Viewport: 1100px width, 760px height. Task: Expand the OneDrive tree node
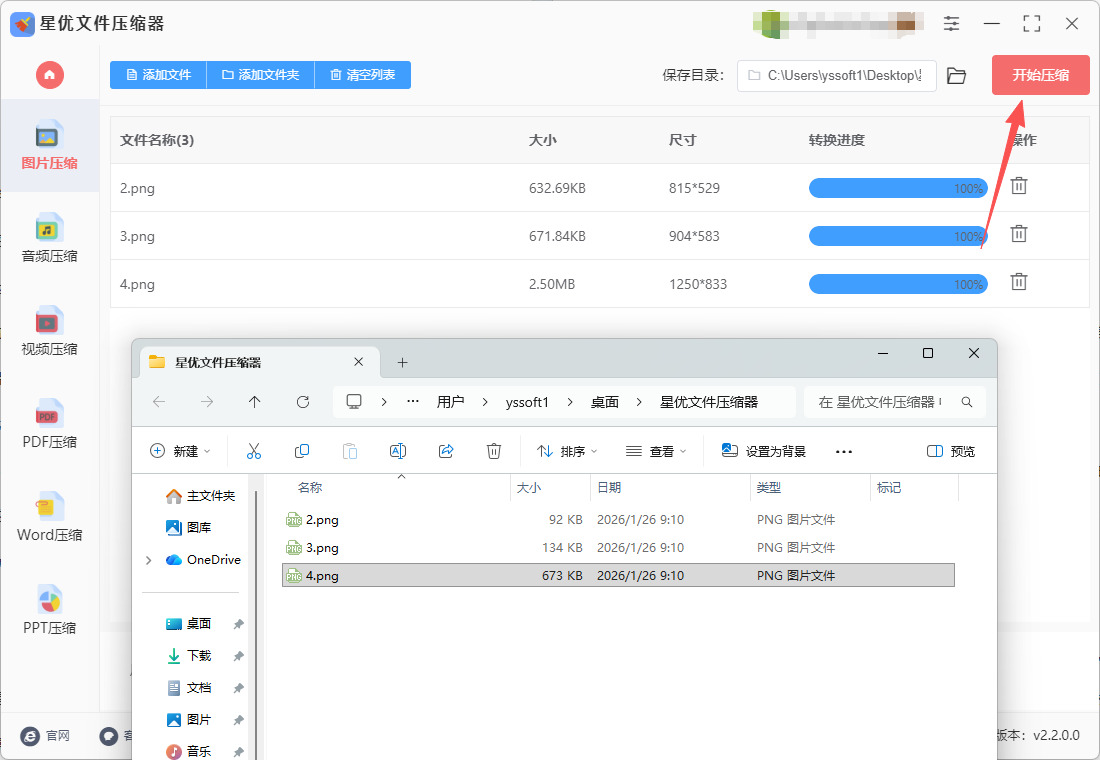tap(149, 560)
